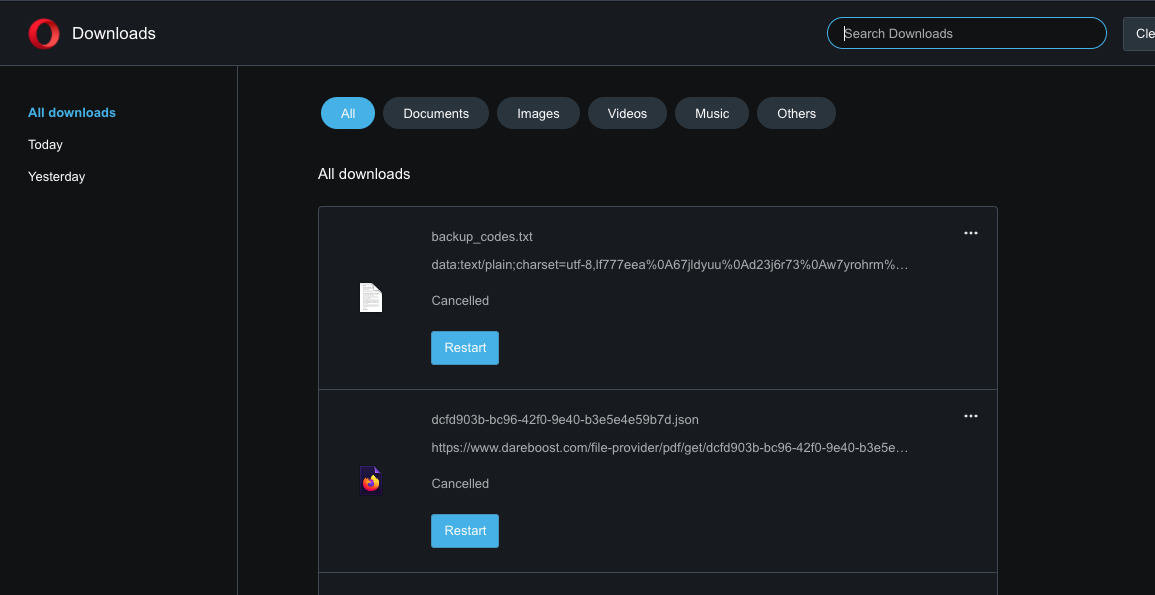Open the dareboost.com source URL
The width and height of the screenshot is (1155, 595).
pyautogui.click(x=670, y=448)
